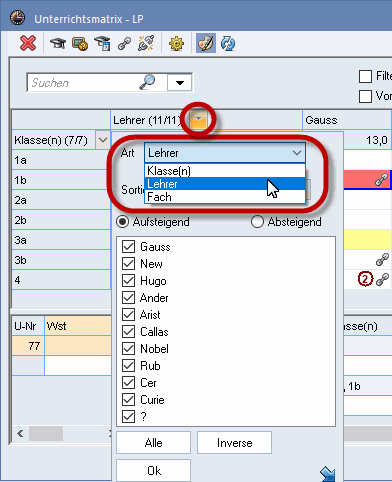Click the blue refresh arrows icon
This screenshot has width=392, height=482.
[x=228, y=44]
